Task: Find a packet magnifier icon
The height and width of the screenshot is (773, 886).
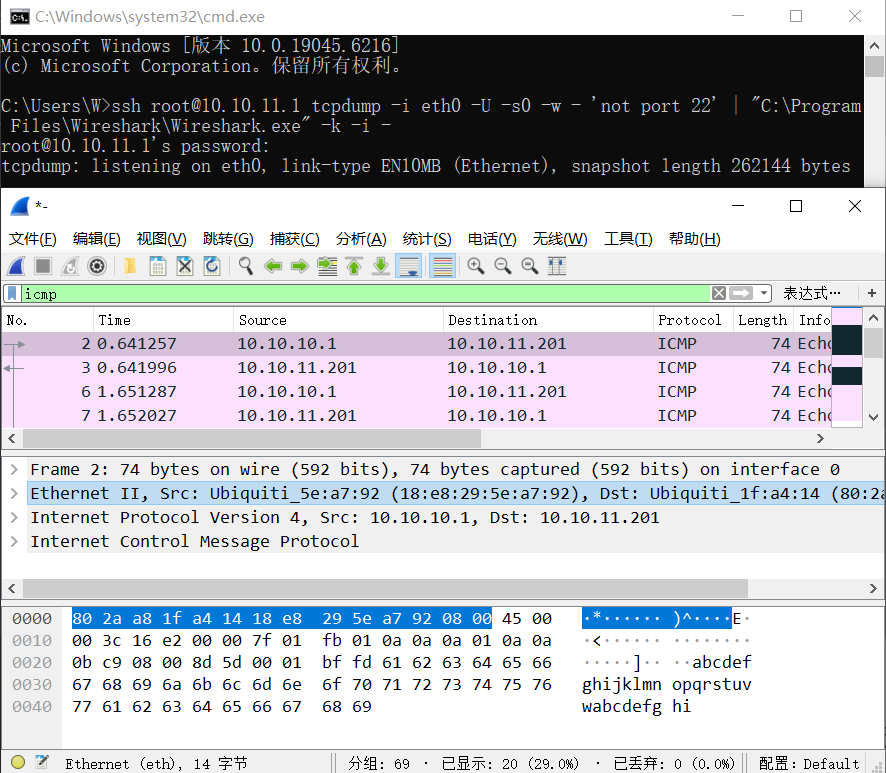Action: pyautogui.click(x=245, y=266)
